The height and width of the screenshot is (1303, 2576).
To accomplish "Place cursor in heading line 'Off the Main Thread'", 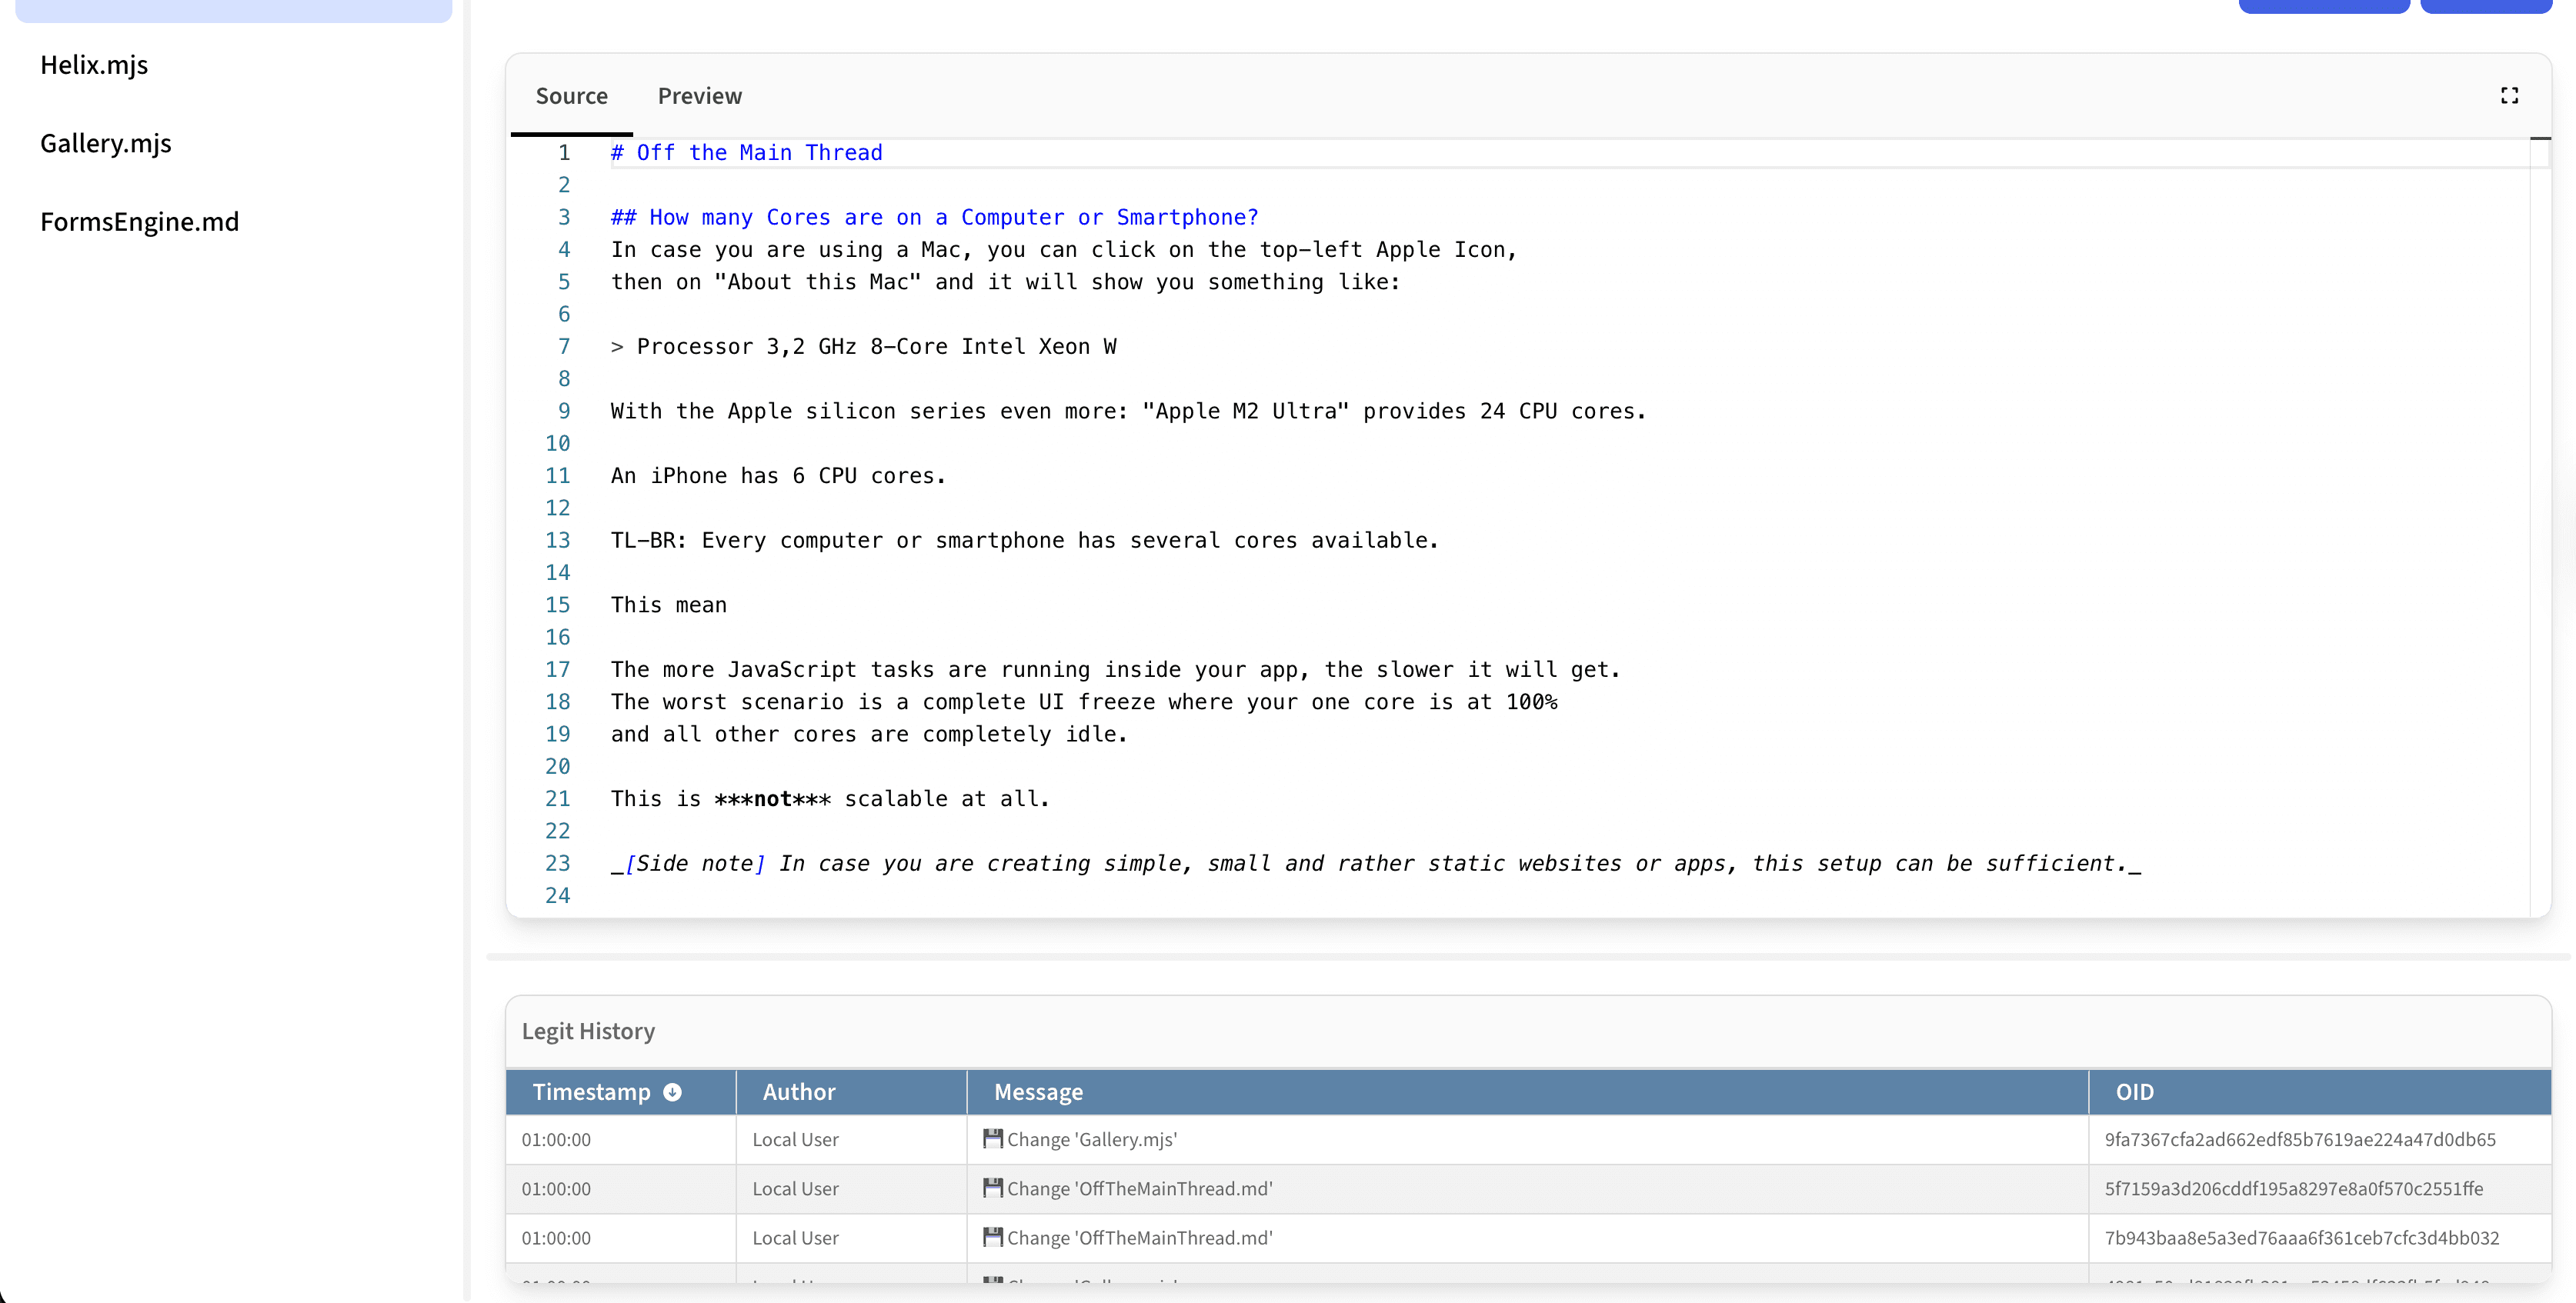I will (x=760, y=153).
